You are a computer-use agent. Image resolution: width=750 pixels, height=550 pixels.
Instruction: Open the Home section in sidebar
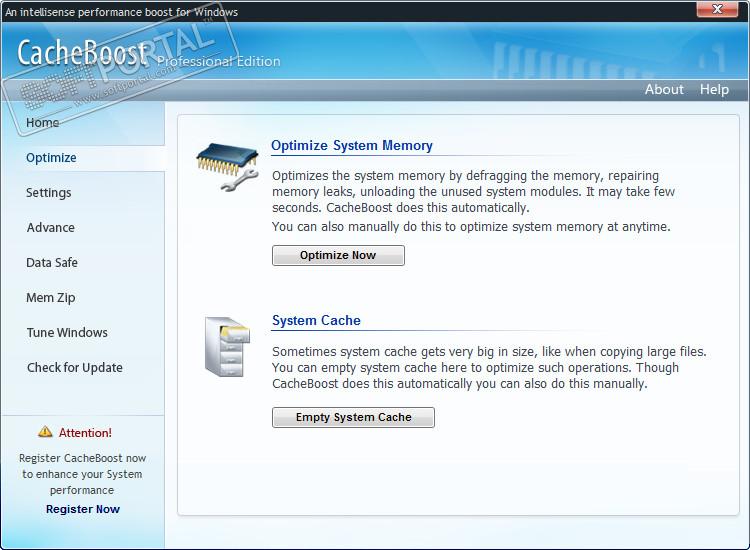click(43, 122)
